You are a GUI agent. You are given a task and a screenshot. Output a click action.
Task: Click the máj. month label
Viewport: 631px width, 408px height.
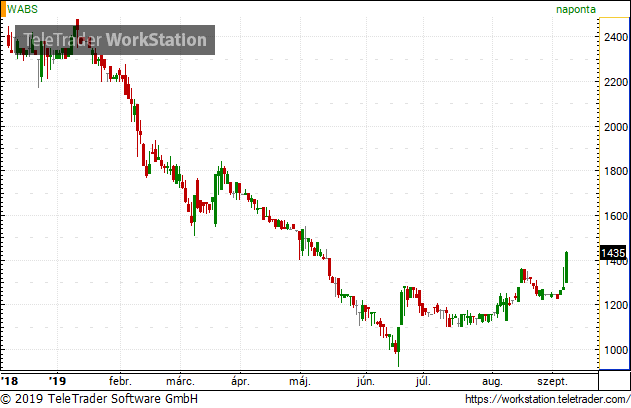click(x=300, y=381)
